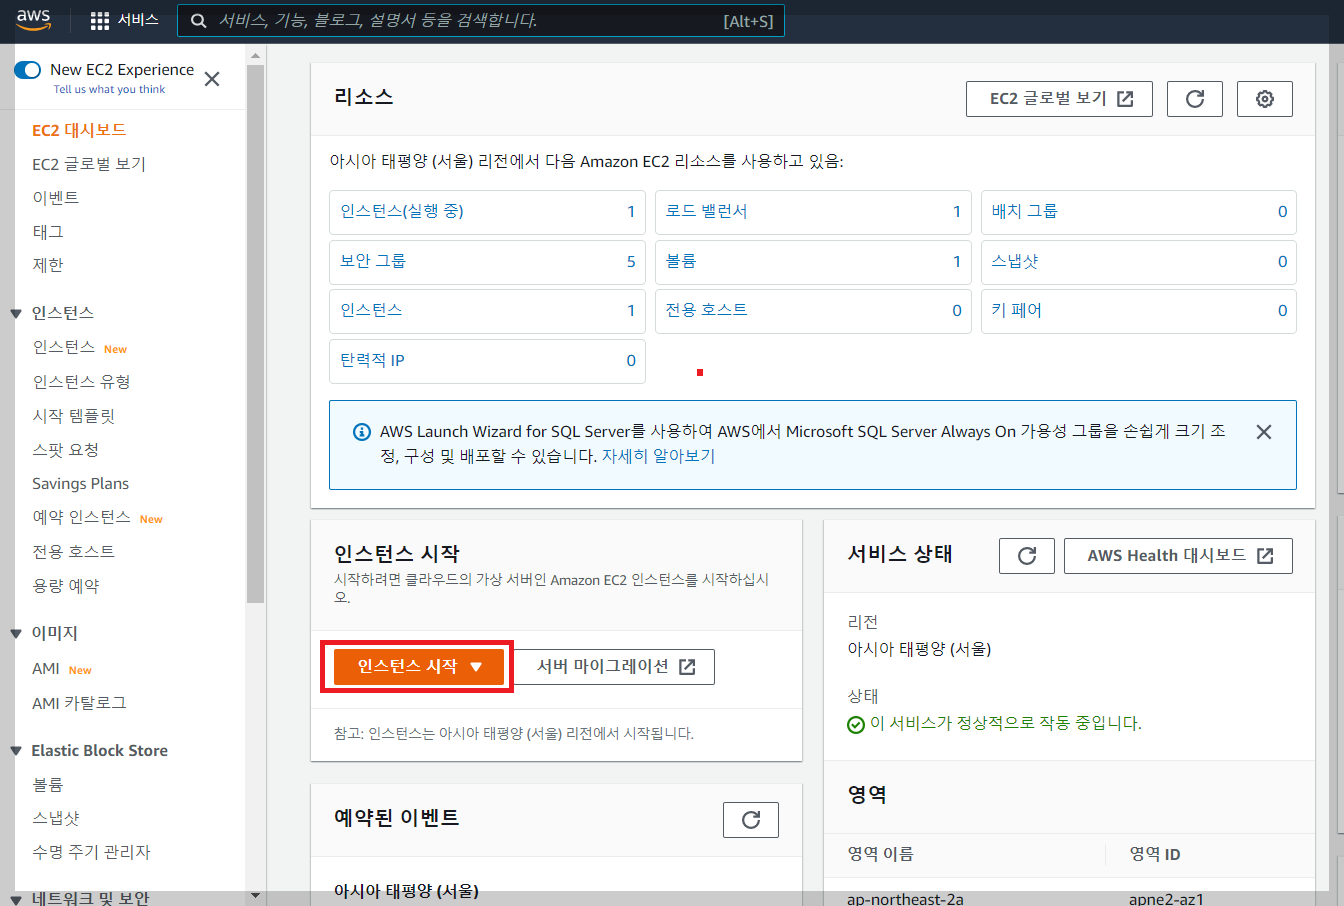Open AMI 카탈로그 in sidebar

[x=79, y=703]
